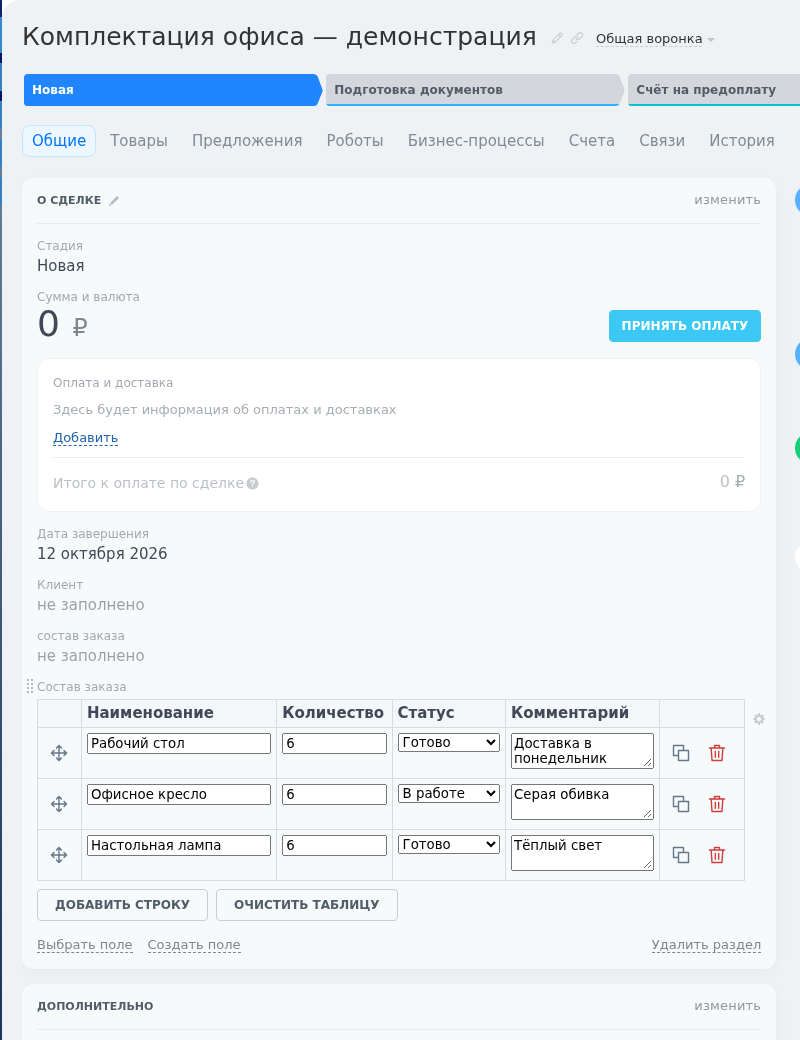Edit comment Доставка в понедельник

click(582, 751)
